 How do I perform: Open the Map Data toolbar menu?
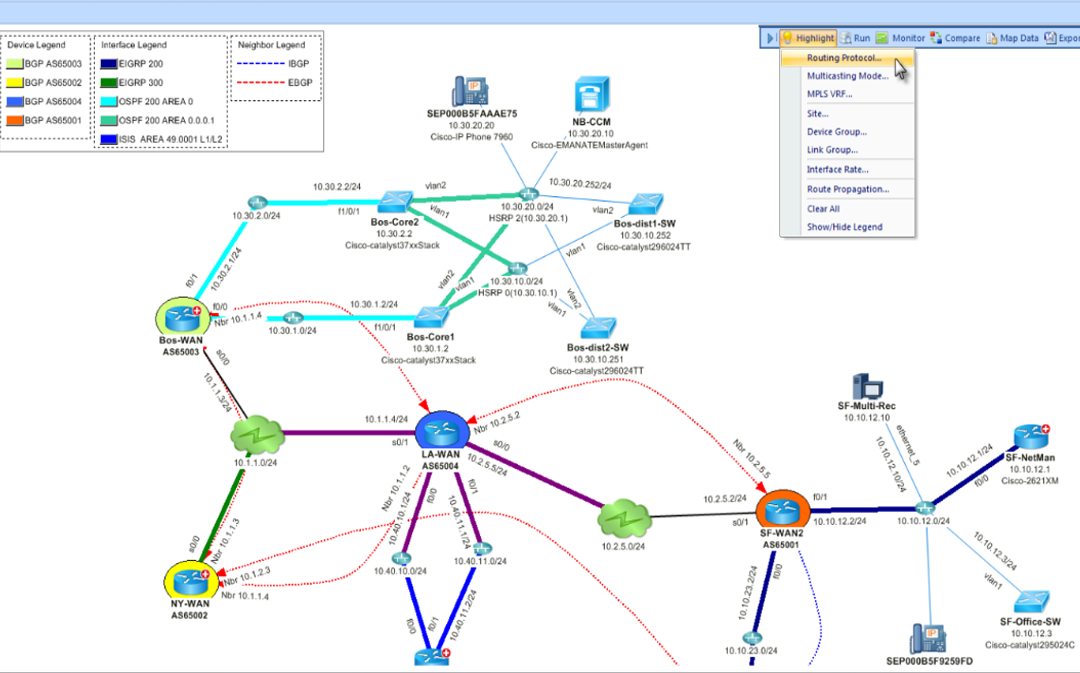1012,38
